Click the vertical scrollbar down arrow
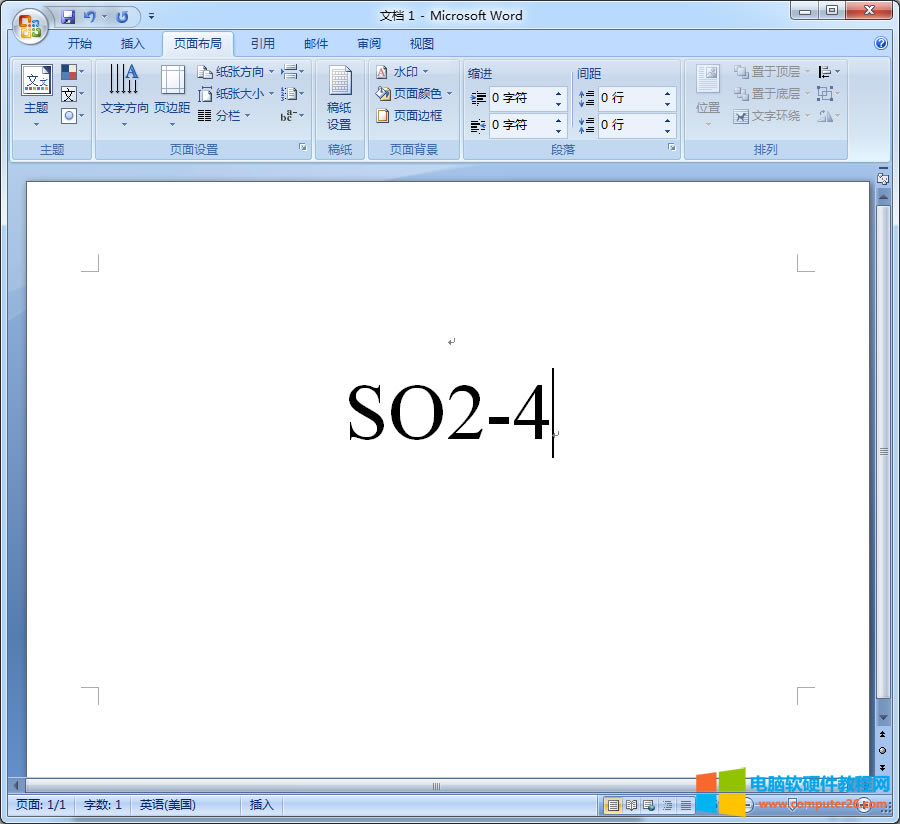Screen dimensions: 900x824 tap(882, 716)
